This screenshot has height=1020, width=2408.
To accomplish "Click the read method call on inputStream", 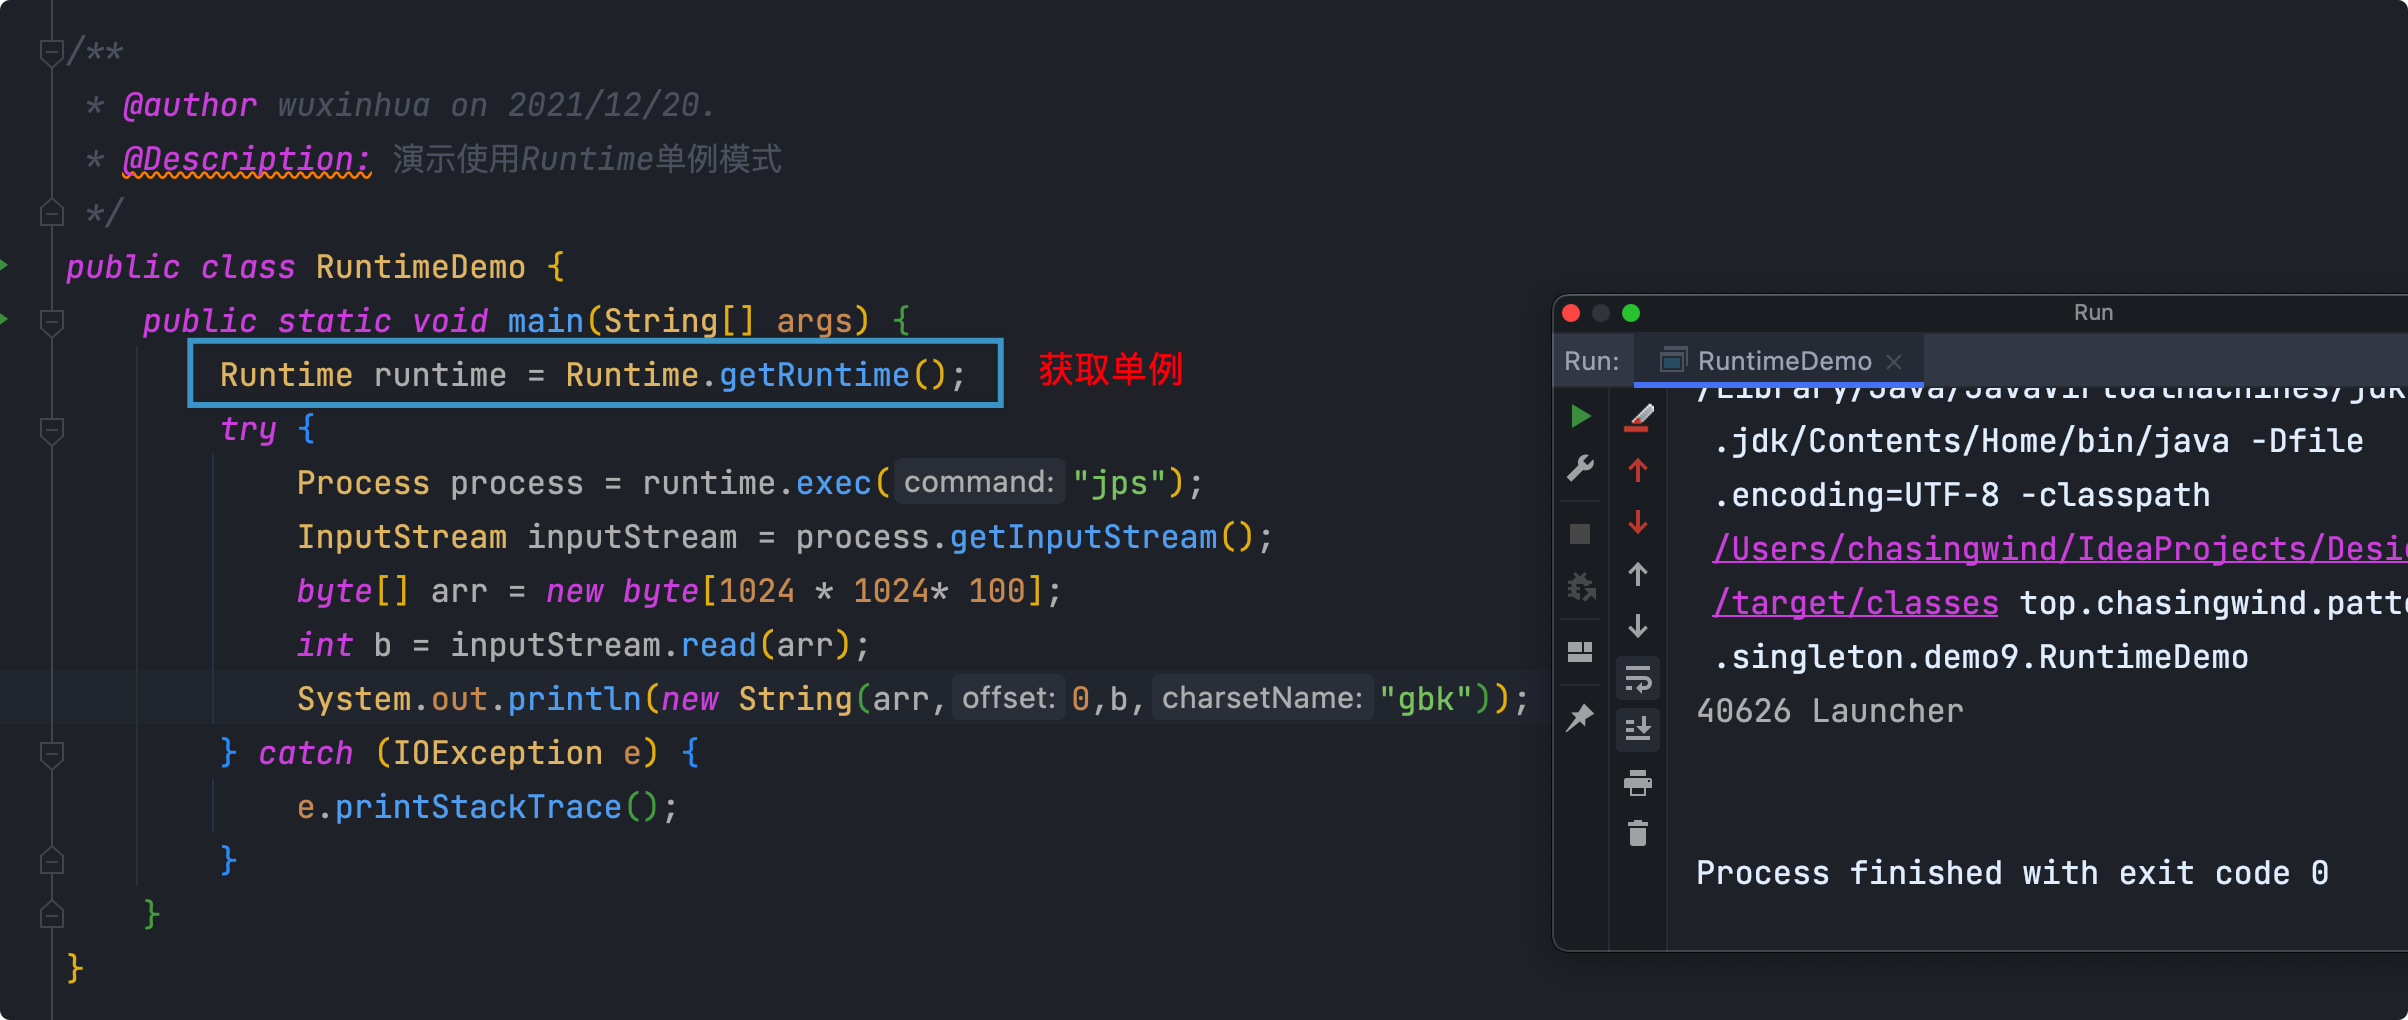I will coord(718,645).
